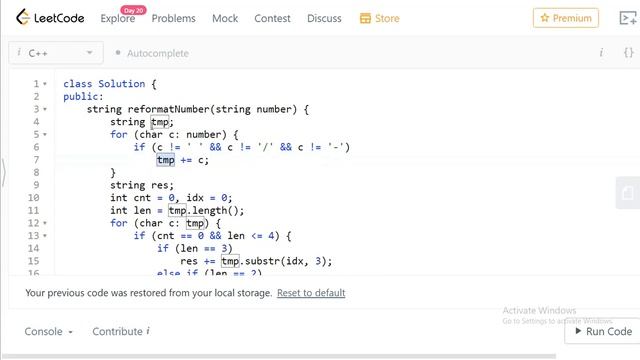Open the Store shop icon

[365, 18]
